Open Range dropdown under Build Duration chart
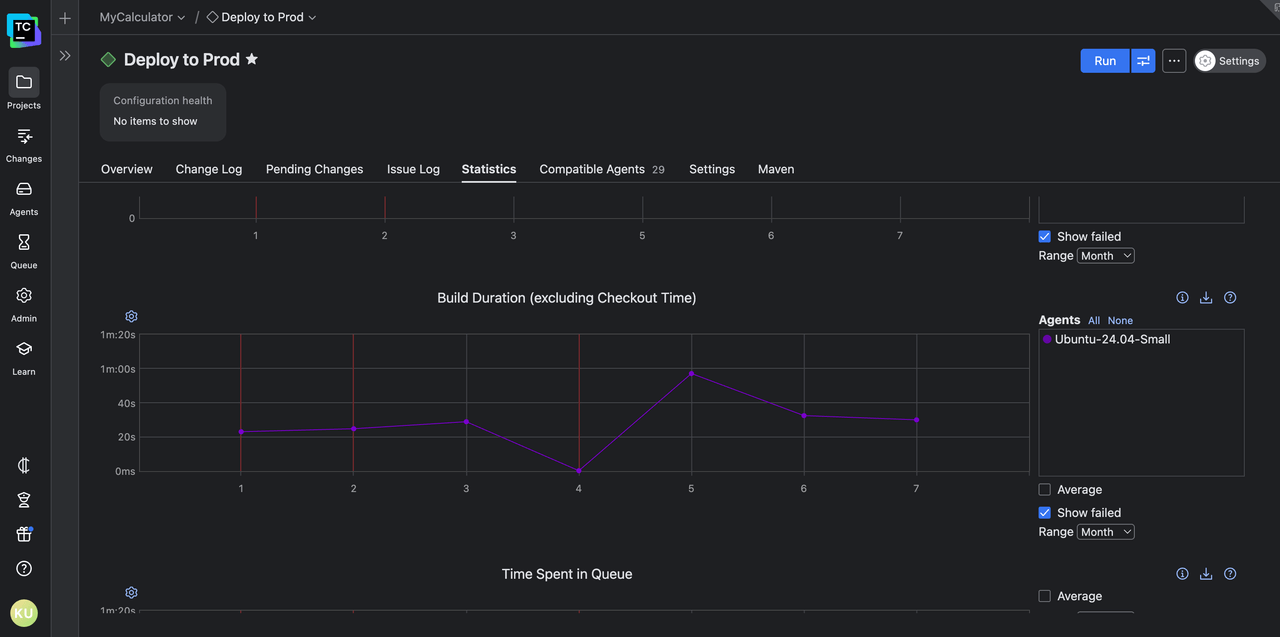Viewport: 1280px width, 637px height. [1105, 532]
